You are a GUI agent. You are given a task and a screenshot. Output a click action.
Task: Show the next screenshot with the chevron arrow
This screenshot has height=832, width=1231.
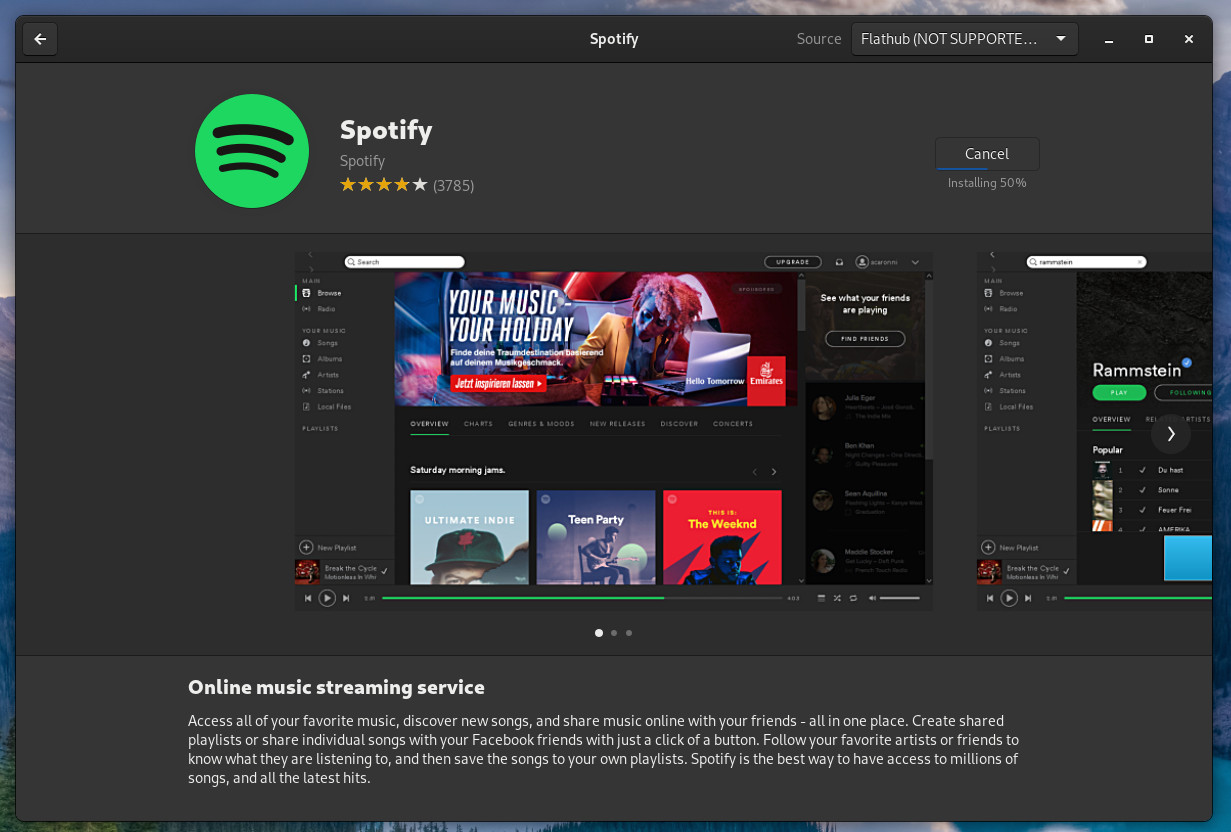pyautogui.click(x=1171, y=434)
